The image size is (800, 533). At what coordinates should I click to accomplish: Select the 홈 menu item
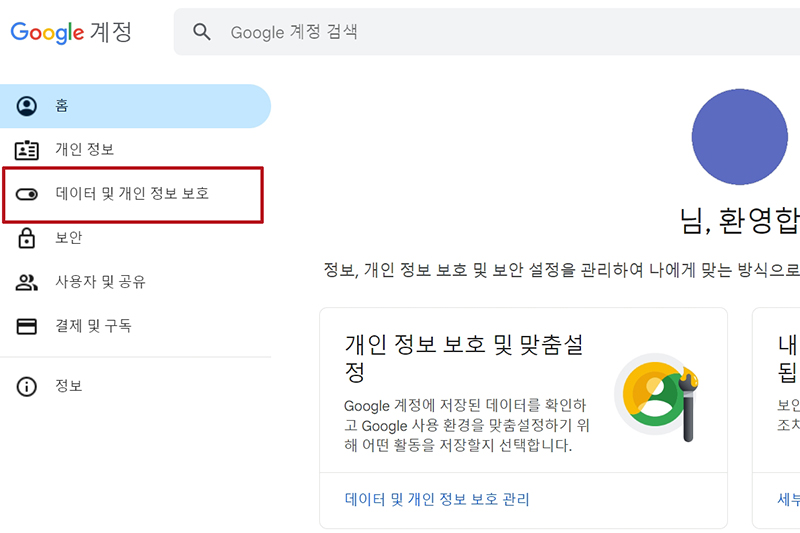(135, 106)
